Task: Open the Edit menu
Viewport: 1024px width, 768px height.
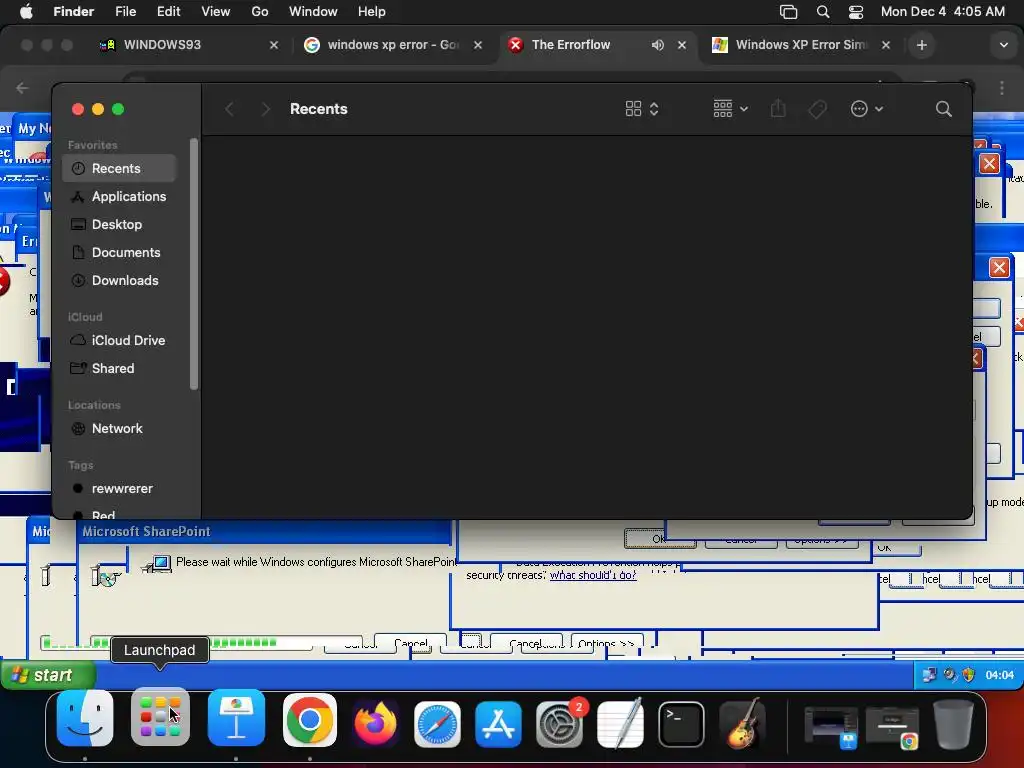Action: click(x=168, y=12)
